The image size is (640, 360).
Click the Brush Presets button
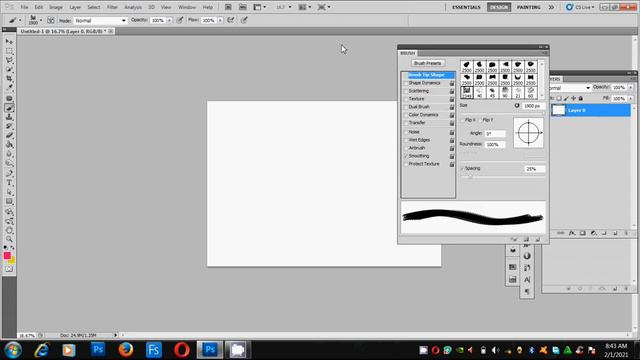(x=427, y=63)
